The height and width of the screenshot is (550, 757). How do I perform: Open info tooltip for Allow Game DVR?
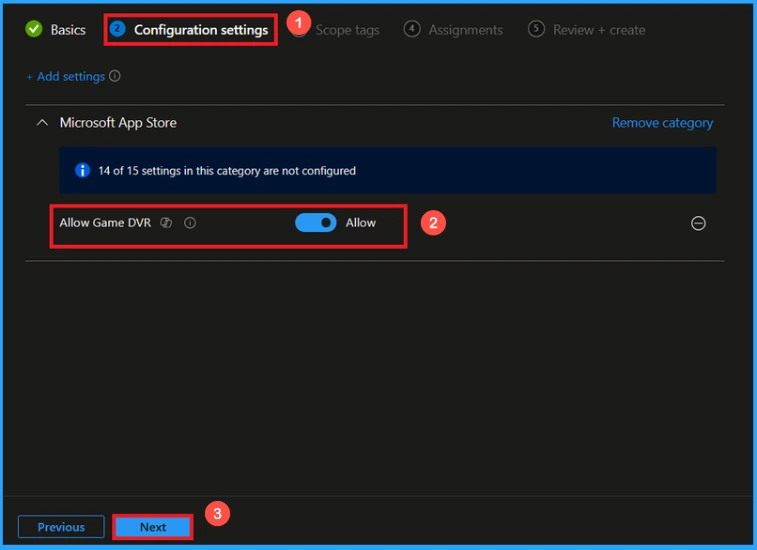coord(190,223)
